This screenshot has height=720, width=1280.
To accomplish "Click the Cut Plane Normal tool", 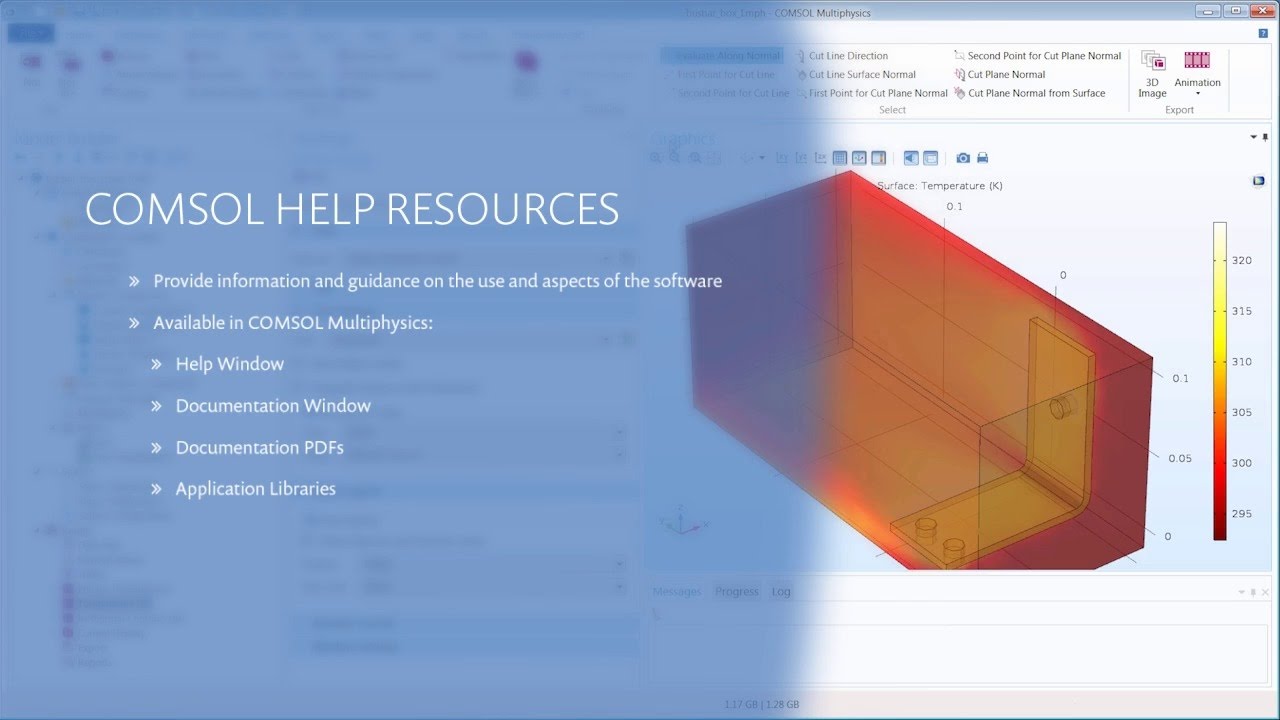I will [999, 74].
